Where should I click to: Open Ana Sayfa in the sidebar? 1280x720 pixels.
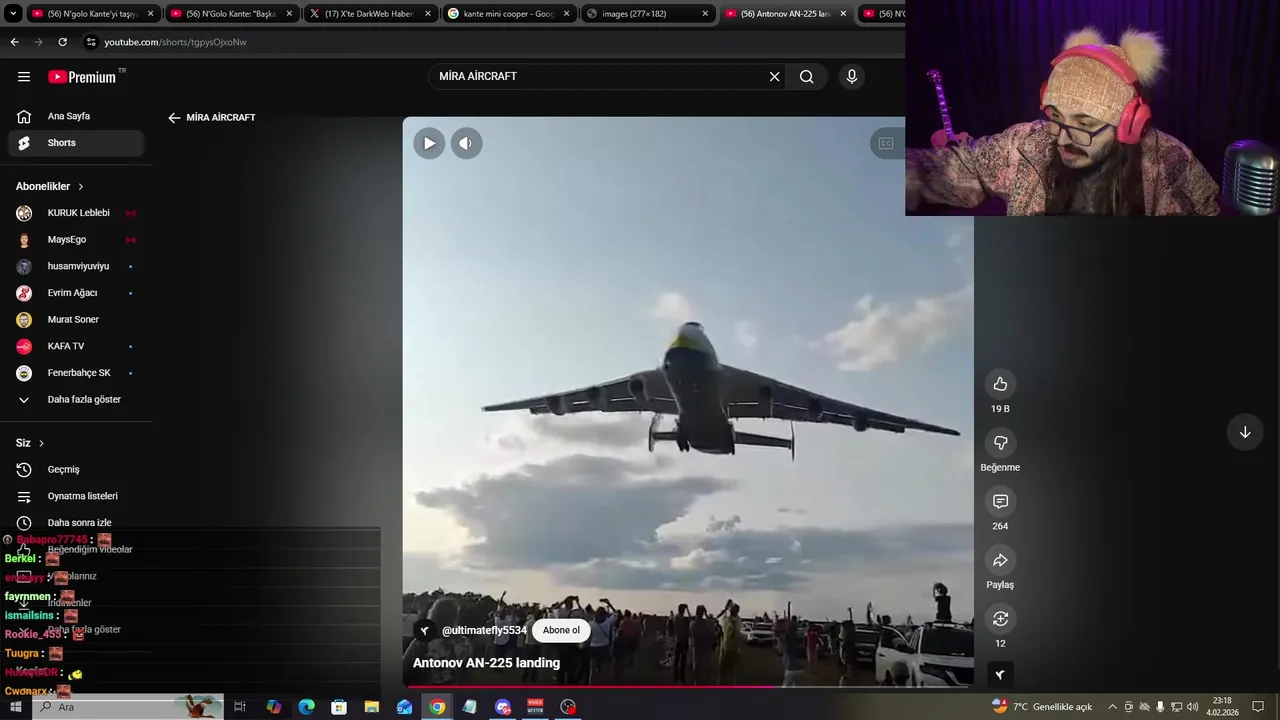coord(76,116)
